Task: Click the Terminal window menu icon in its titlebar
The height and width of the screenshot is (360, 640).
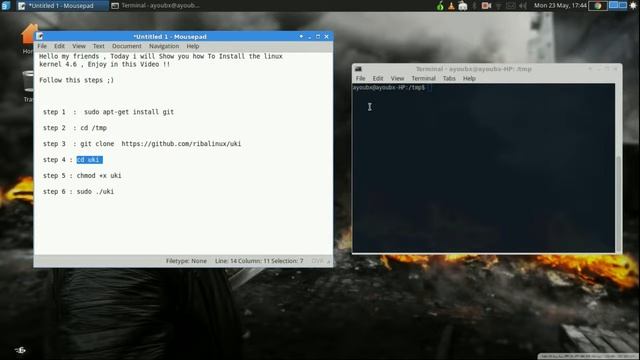Action: pyautogui.click(x=358, y=69)
